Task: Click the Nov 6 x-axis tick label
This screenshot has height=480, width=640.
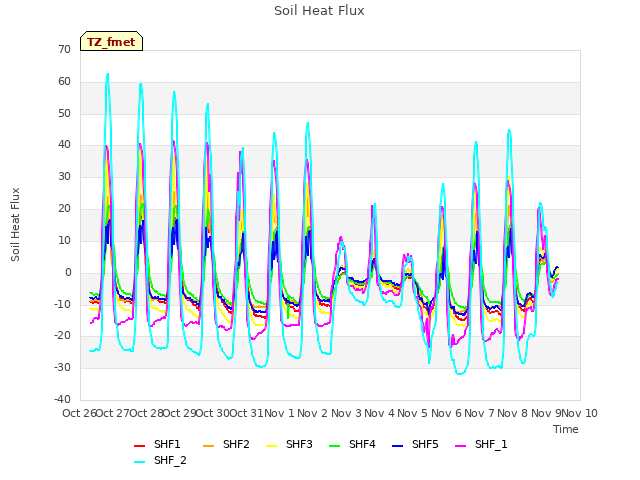Action: (446, 413)
